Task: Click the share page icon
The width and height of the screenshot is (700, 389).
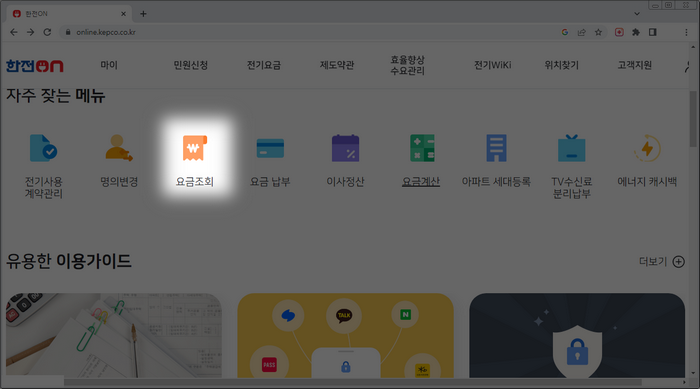Action: coord(581,32)
